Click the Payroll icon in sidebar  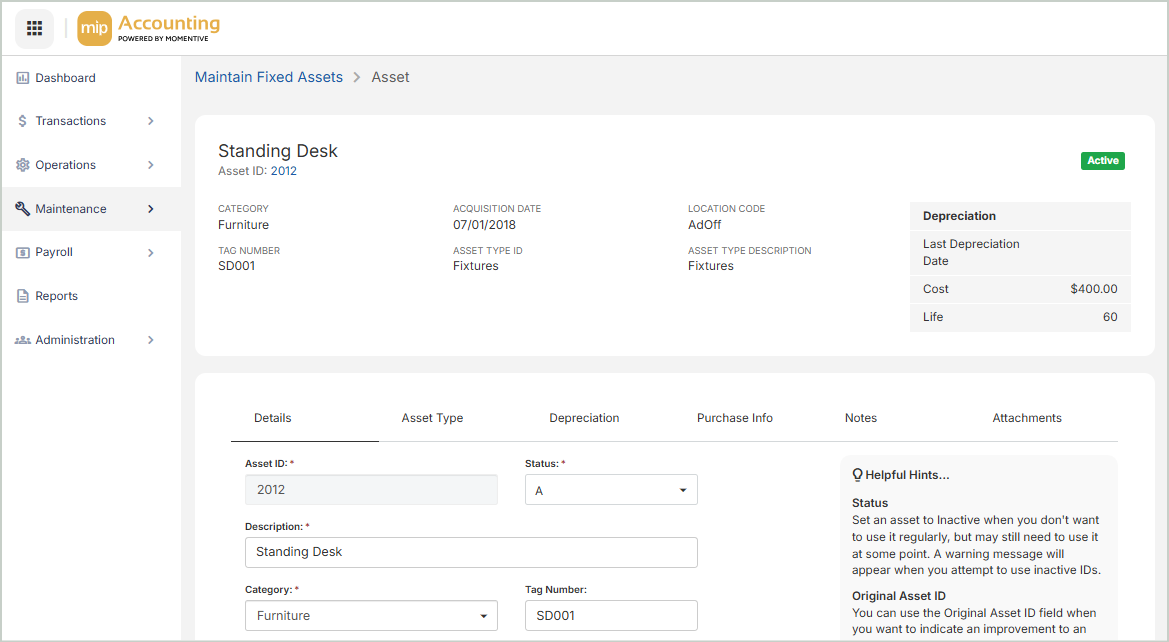pyautogui.click(x=23, y=253)
